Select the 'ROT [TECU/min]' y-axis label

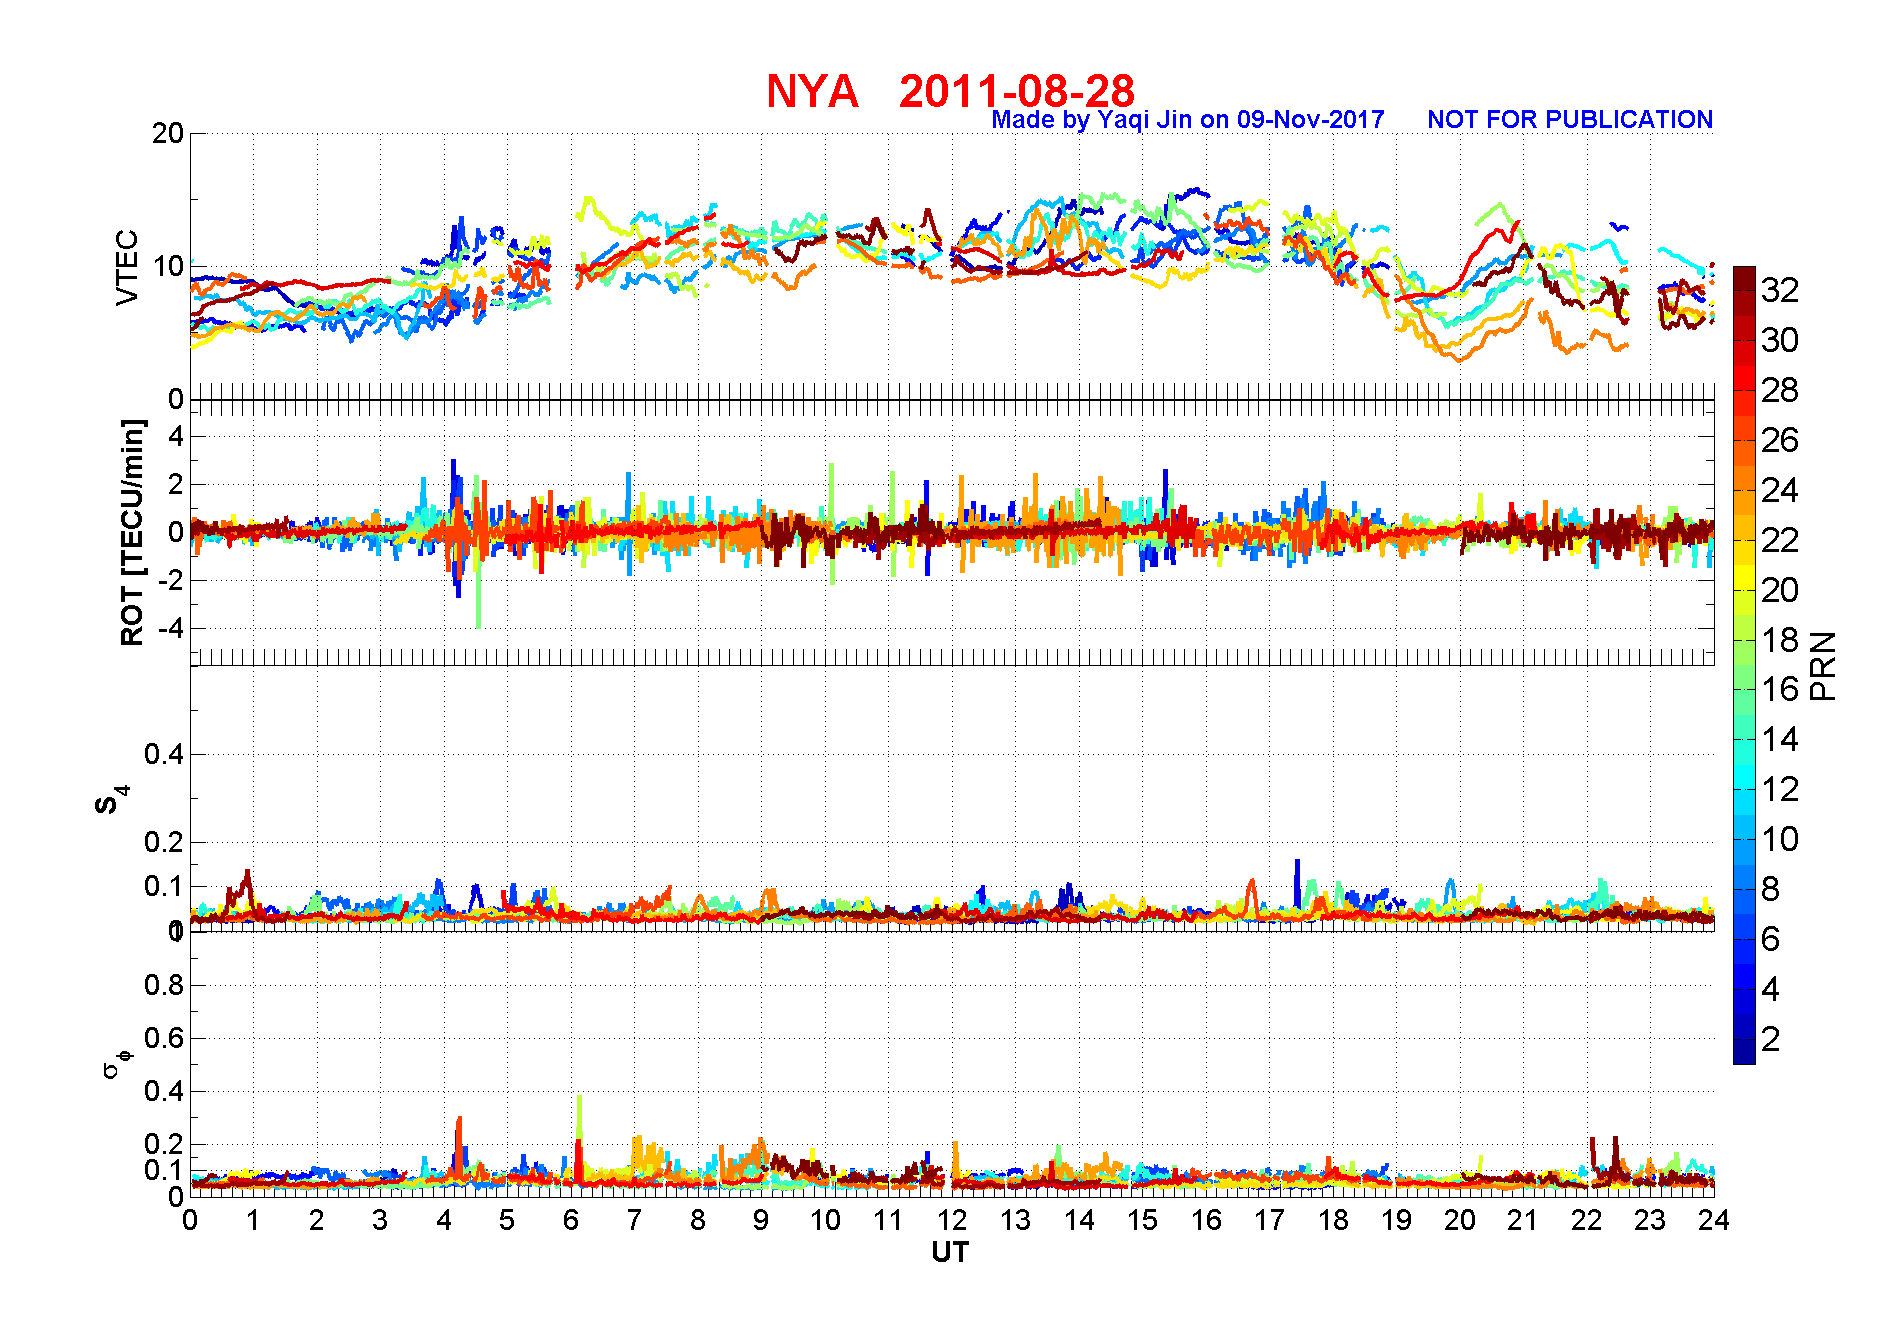pos(132,532)
